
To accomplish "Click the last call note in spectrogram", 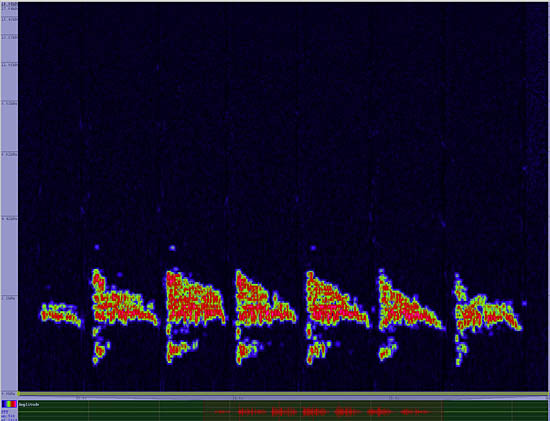I will click(488, 319).
